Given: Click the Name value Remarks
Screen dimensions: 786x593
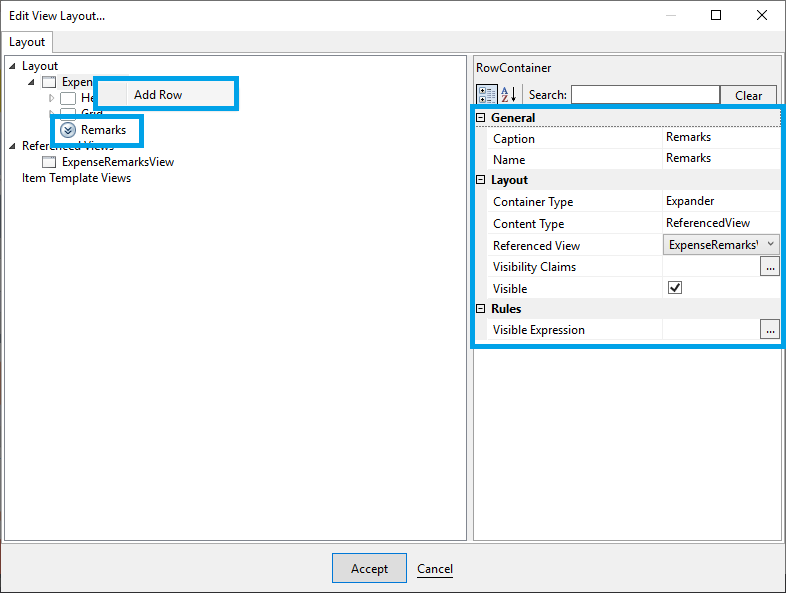Looking at the screenshot, I should click(x=688, y=158).
